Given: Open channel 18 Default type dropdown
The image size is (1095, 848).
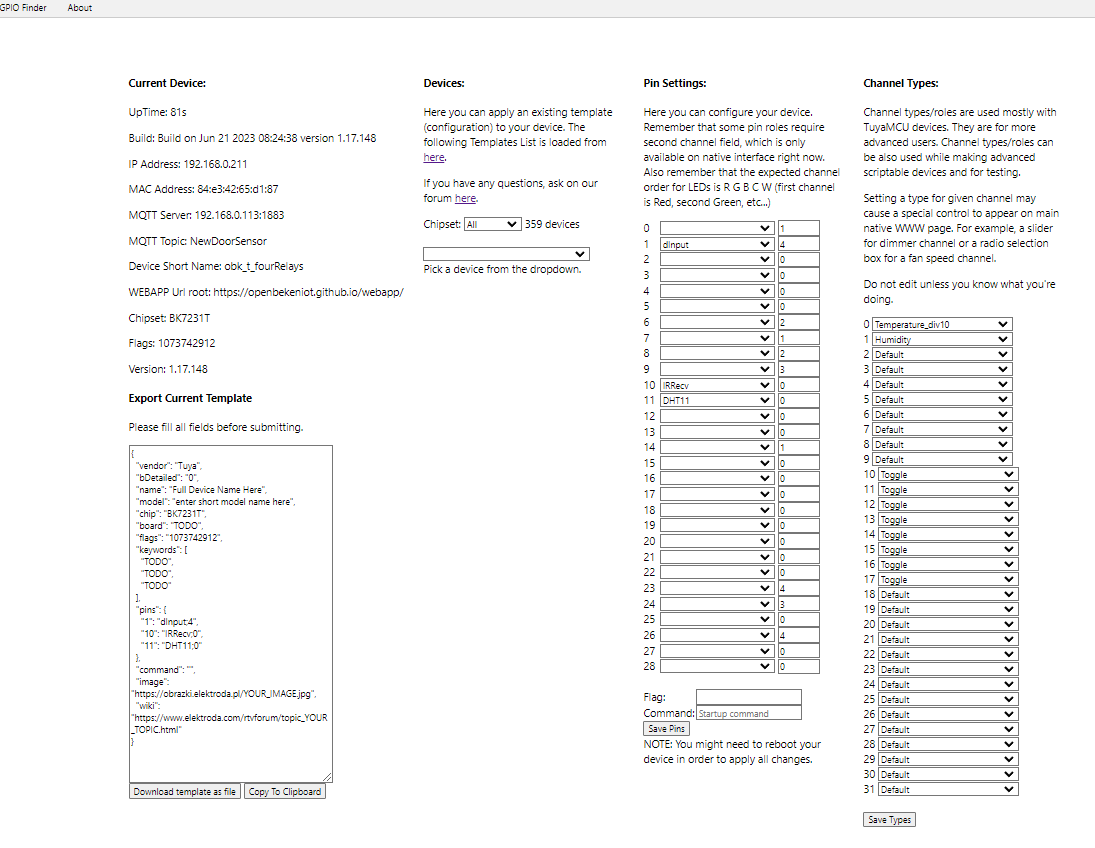Looking at the screenshot, I should [x=948, y=594].
